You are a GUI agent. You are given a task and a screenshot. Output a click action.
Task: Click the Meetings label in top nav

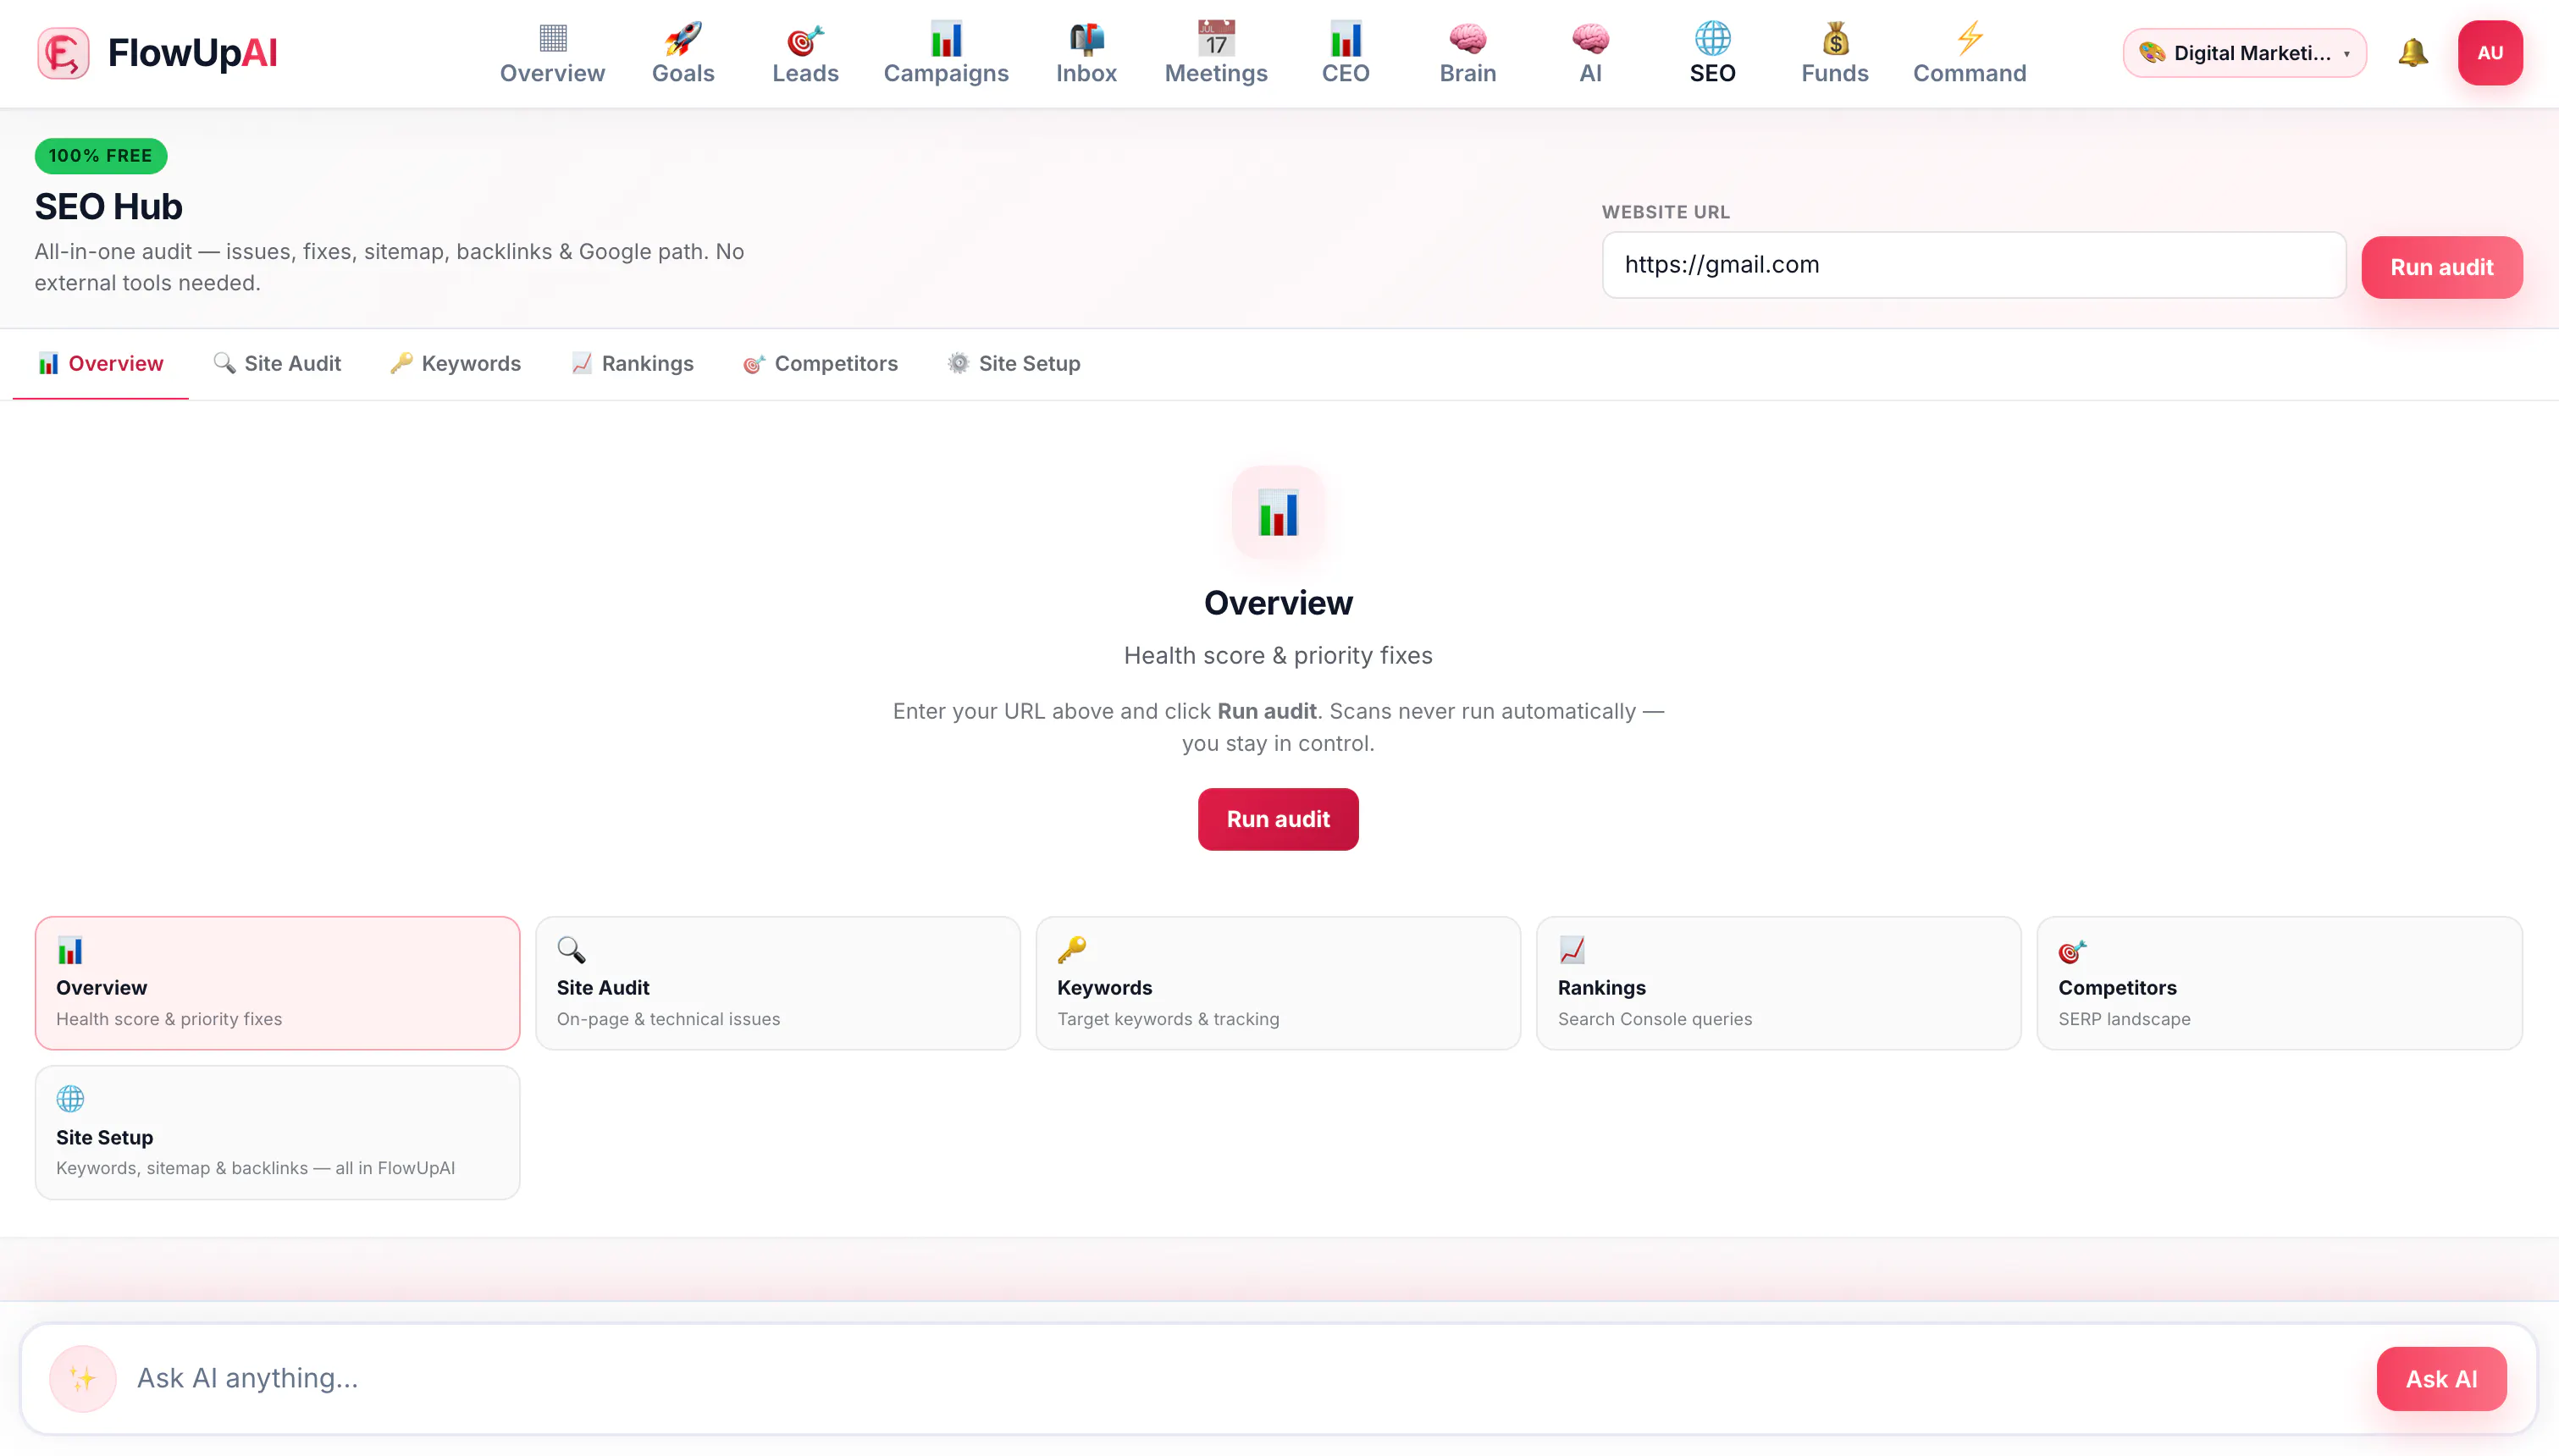1216,73
